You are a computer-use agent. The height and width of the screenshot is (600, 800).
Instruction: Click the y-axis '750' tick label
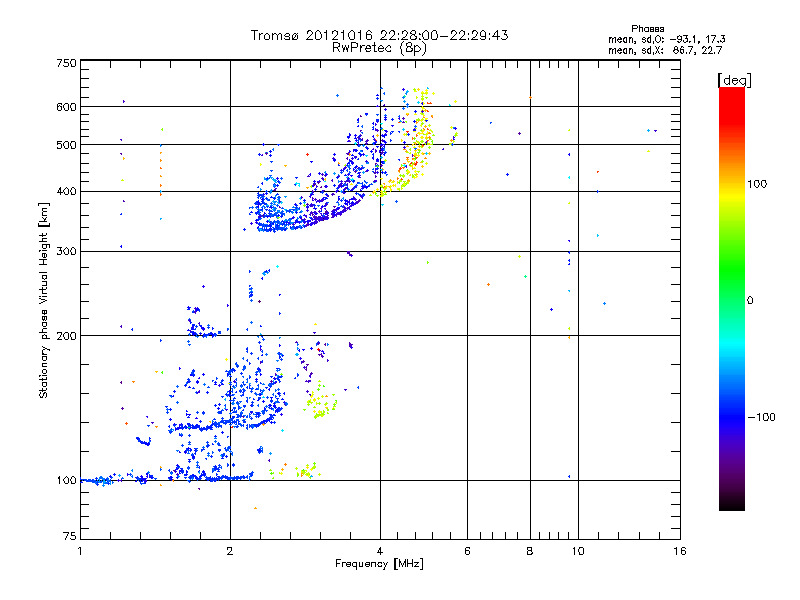[66, 63]
